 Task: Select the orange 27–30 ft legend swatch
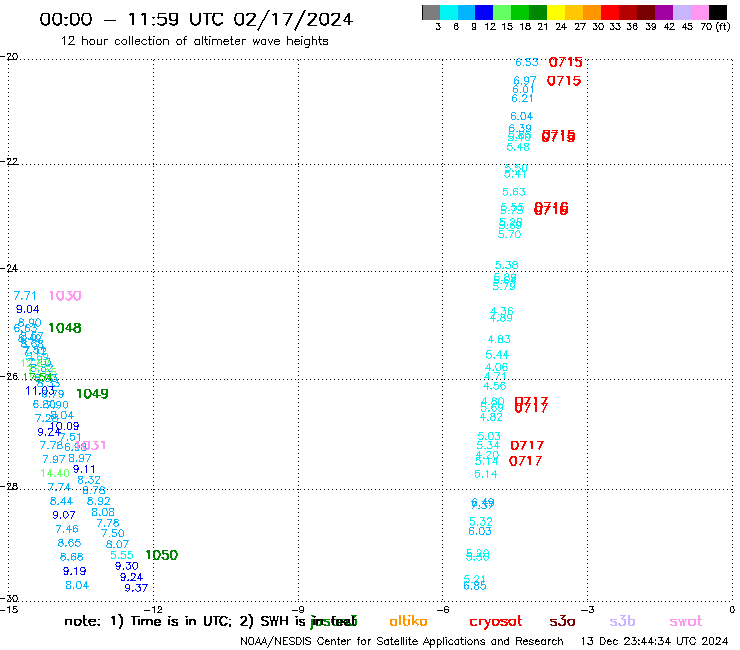tap(592, 12)
